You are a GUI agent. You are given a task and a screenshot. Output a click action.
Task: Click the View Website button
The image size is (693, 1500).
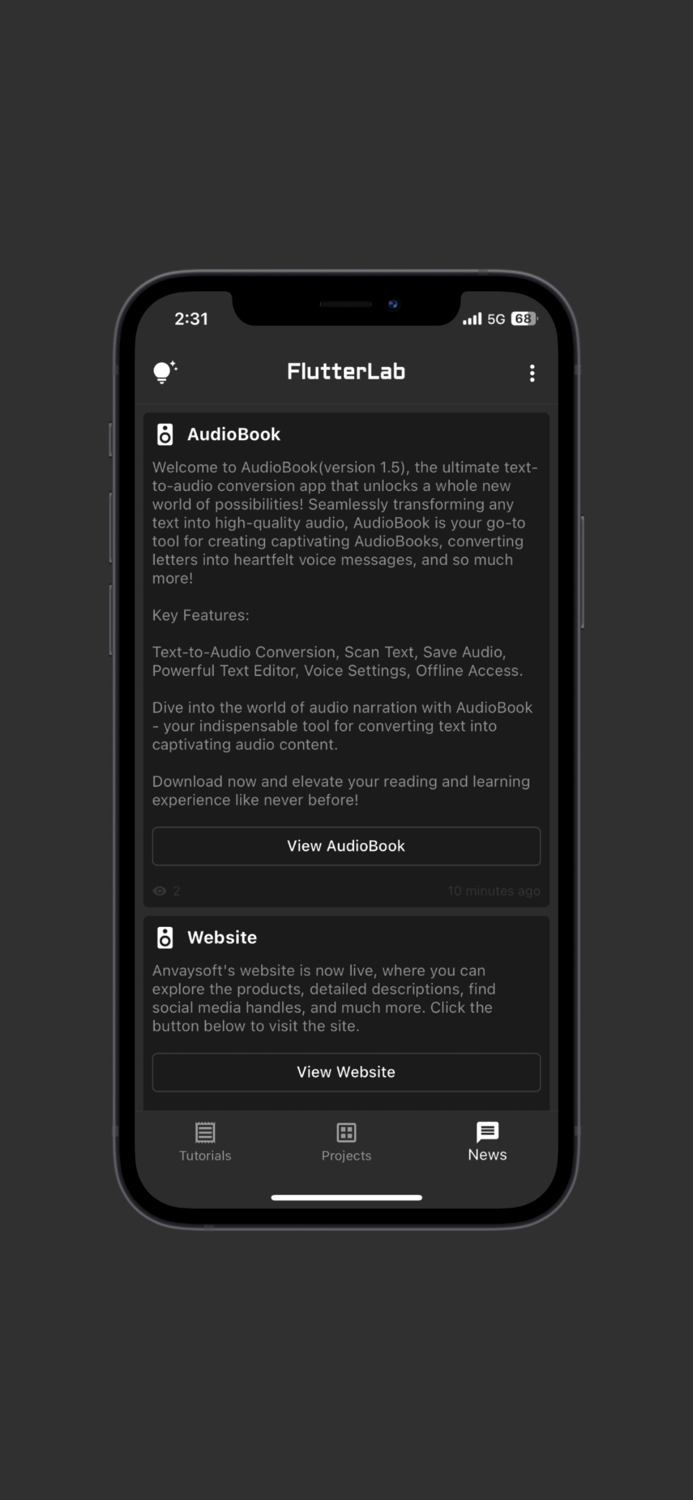coord(346,1072)
